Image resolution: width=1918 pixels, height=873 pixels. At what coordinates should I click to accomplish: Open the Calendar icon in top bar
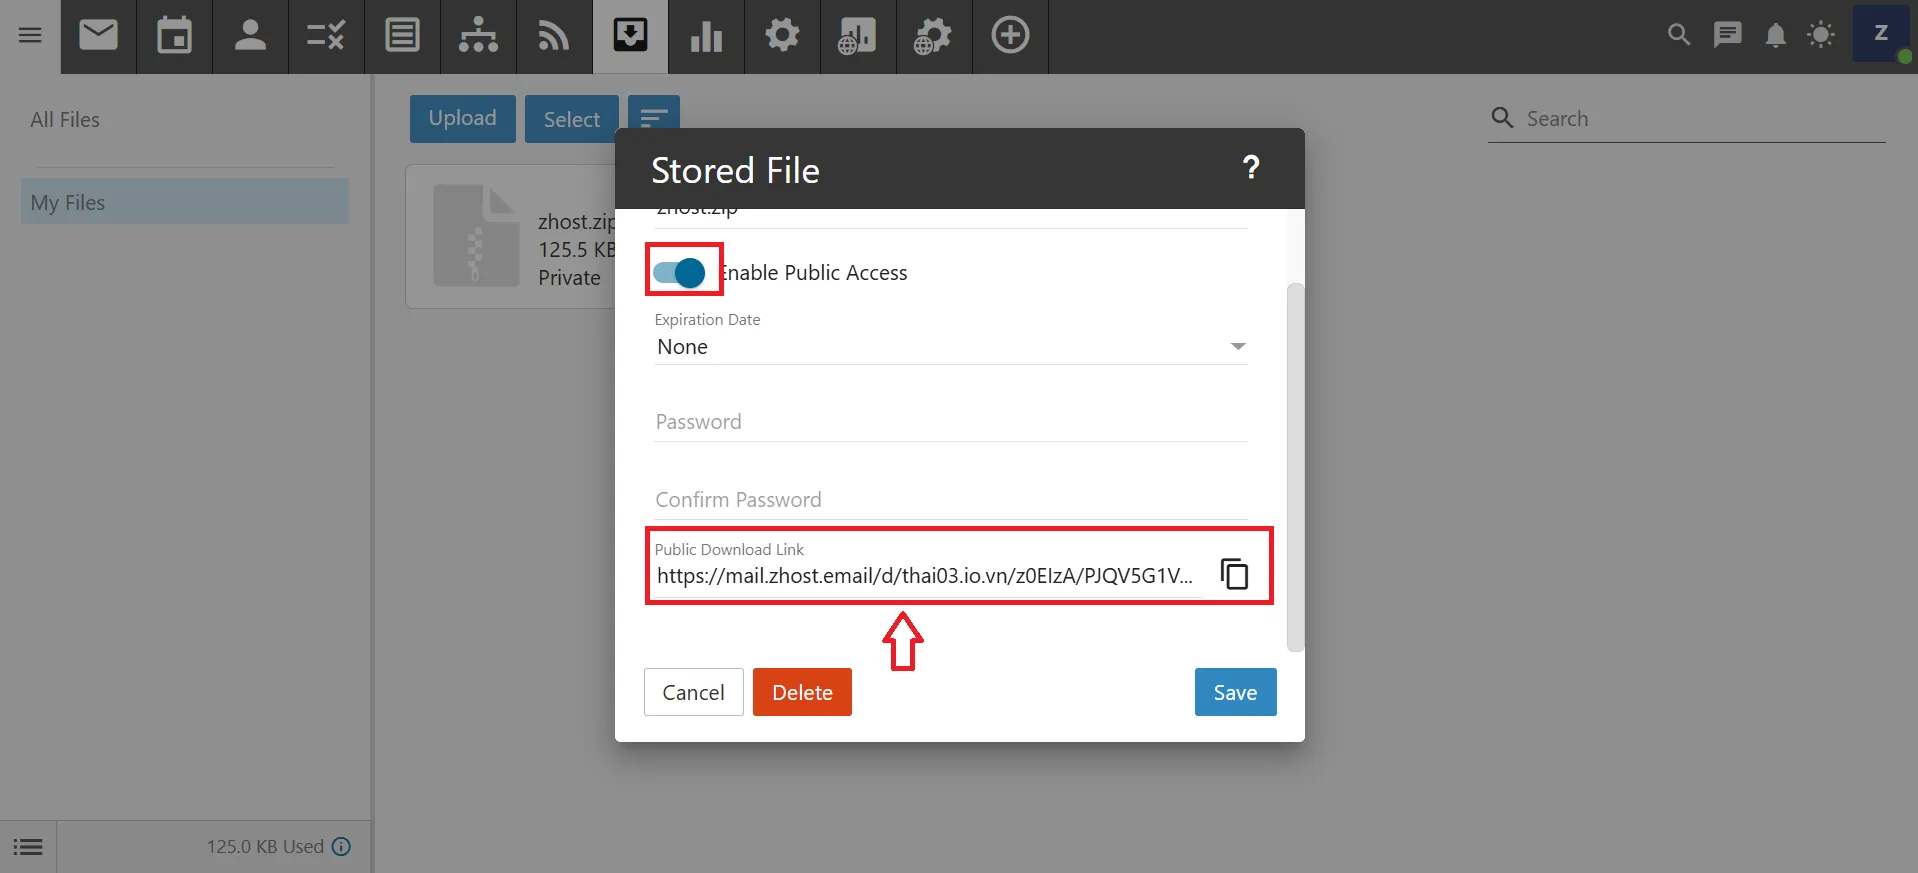[174, 36]
